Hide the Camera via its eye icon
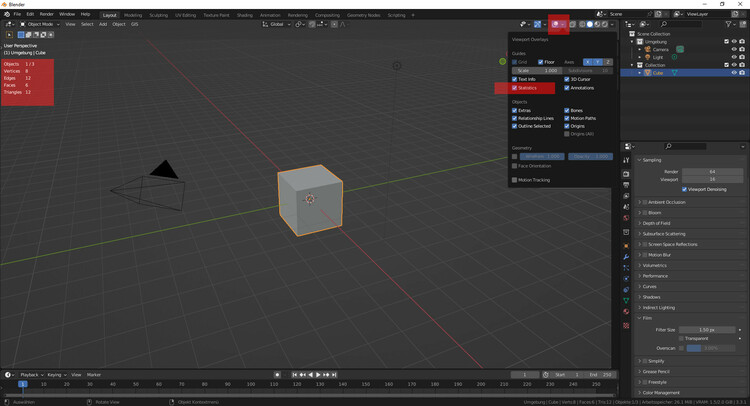This screenshot has width=750, height=406. coord(734,49)
